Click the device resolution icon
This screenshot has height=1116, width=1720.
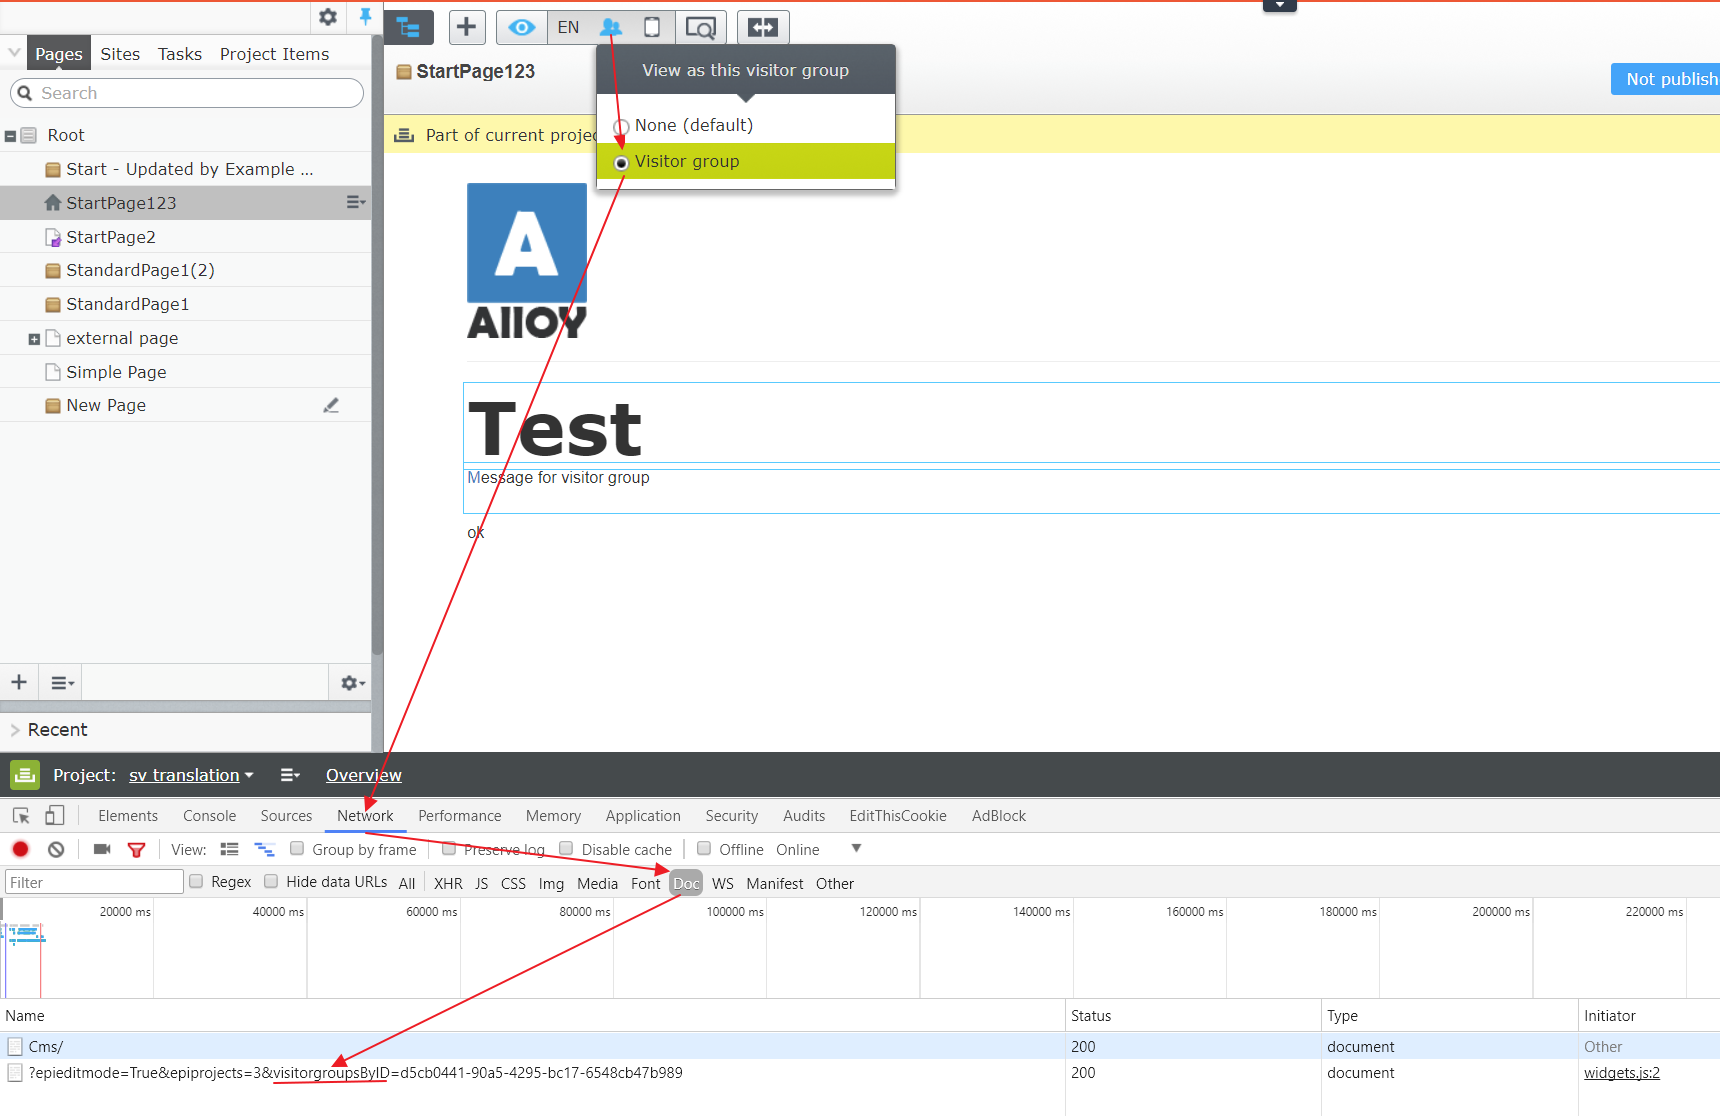coord(652,28)
